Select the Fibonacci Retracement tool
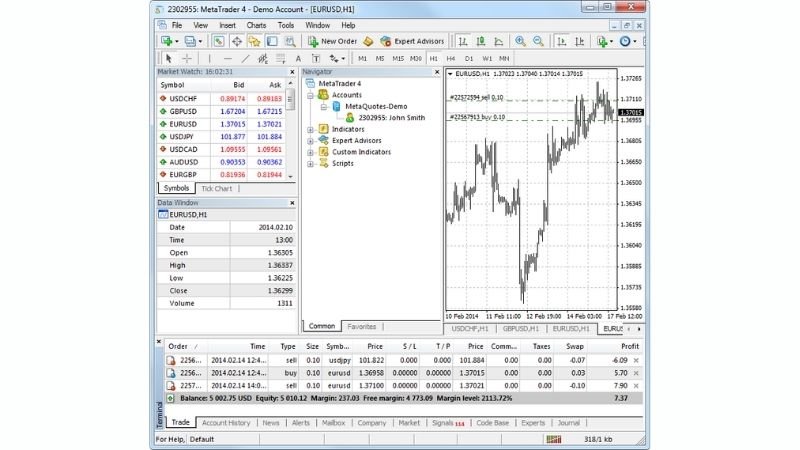The height and width of the screenshot is (450, 800). (281, 59)
